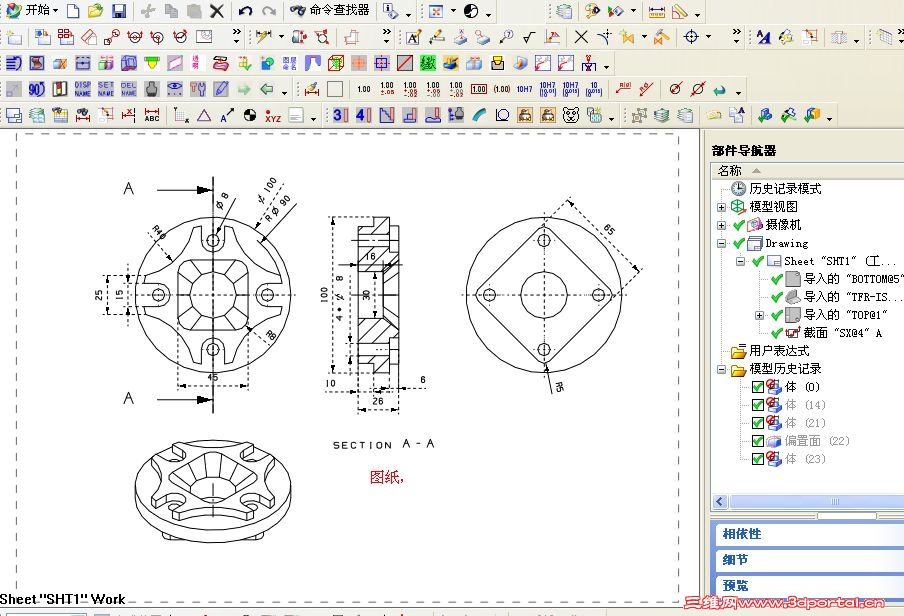This screenshot has height=616, width=904.
Task: Collapse the 模型历史记录 folder
Action: pos(721,369)
